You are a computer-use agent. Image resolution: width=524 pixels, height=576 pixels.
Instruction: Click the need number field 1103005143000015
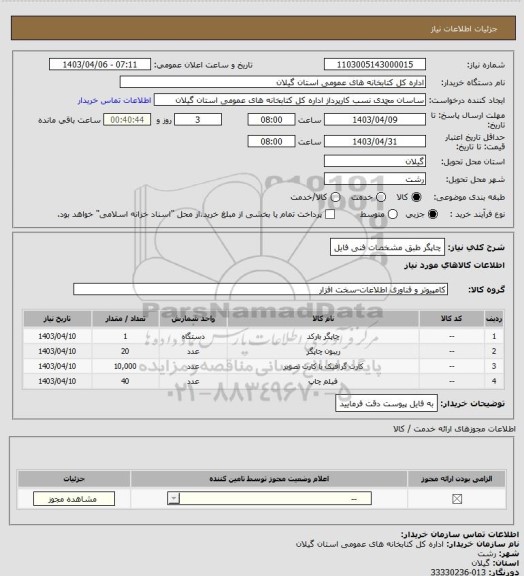pyautogui.click(x=375, y=65)
